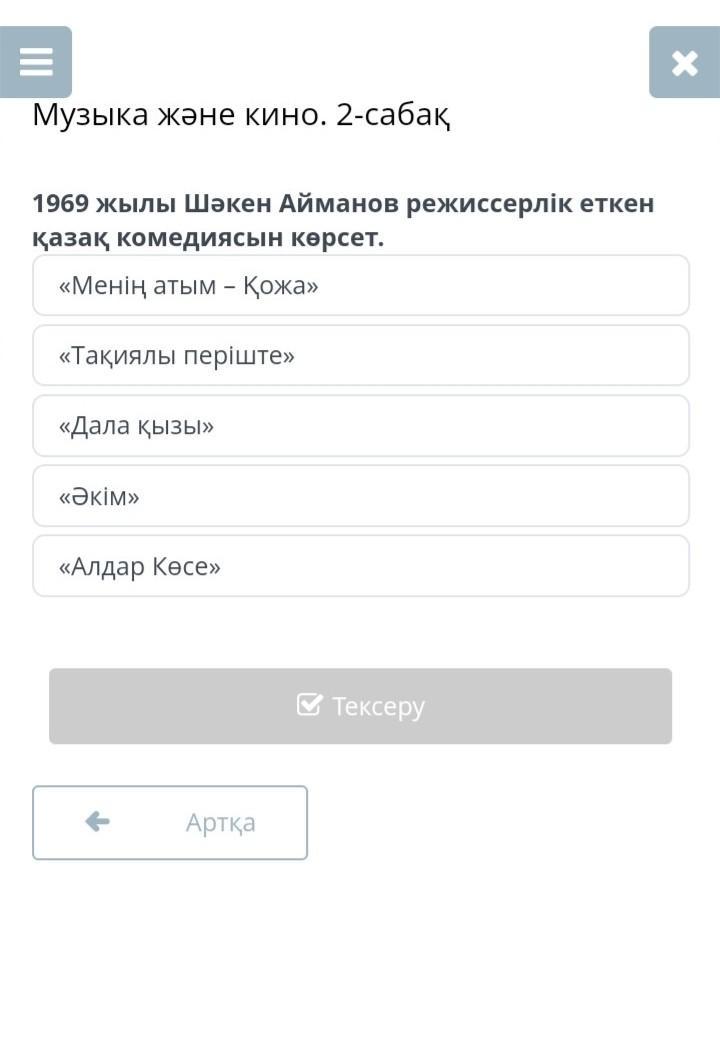Go back with the Артқа button
The width and height of the screenshot is (720, 1060).
pos(170,822)
